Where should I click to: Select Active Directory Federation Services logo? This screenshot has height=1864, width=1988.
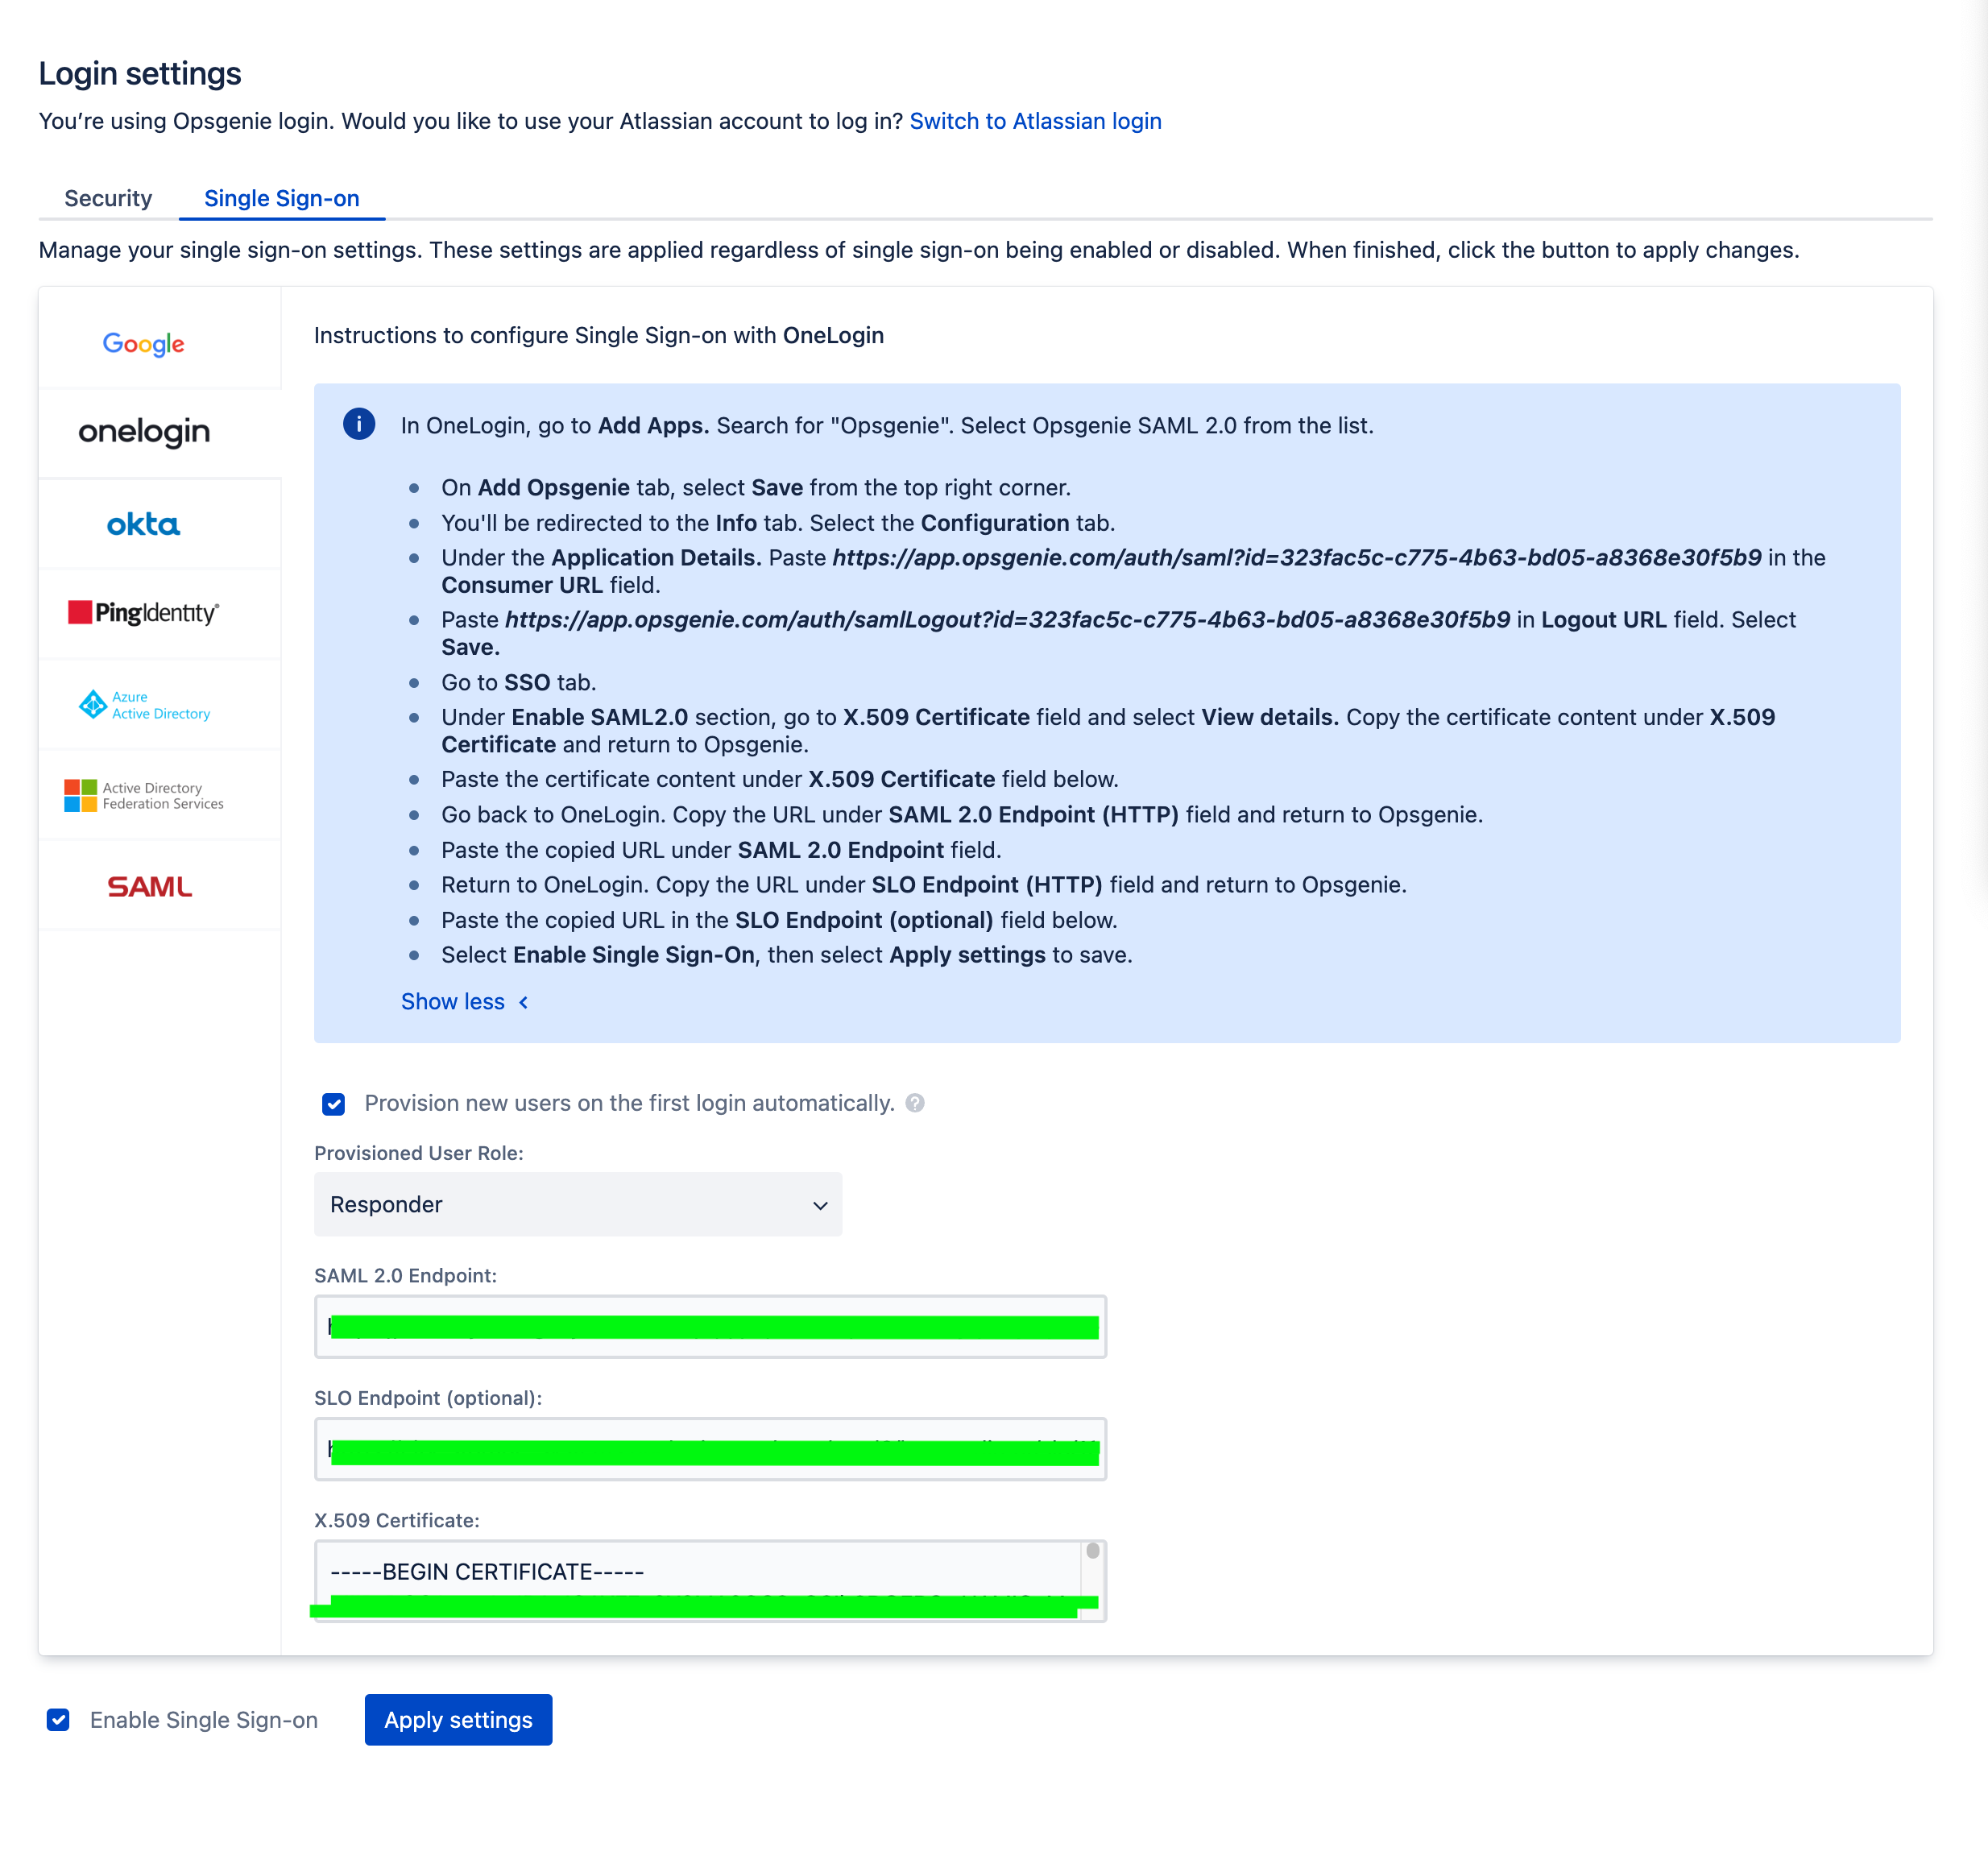(144, 796)
